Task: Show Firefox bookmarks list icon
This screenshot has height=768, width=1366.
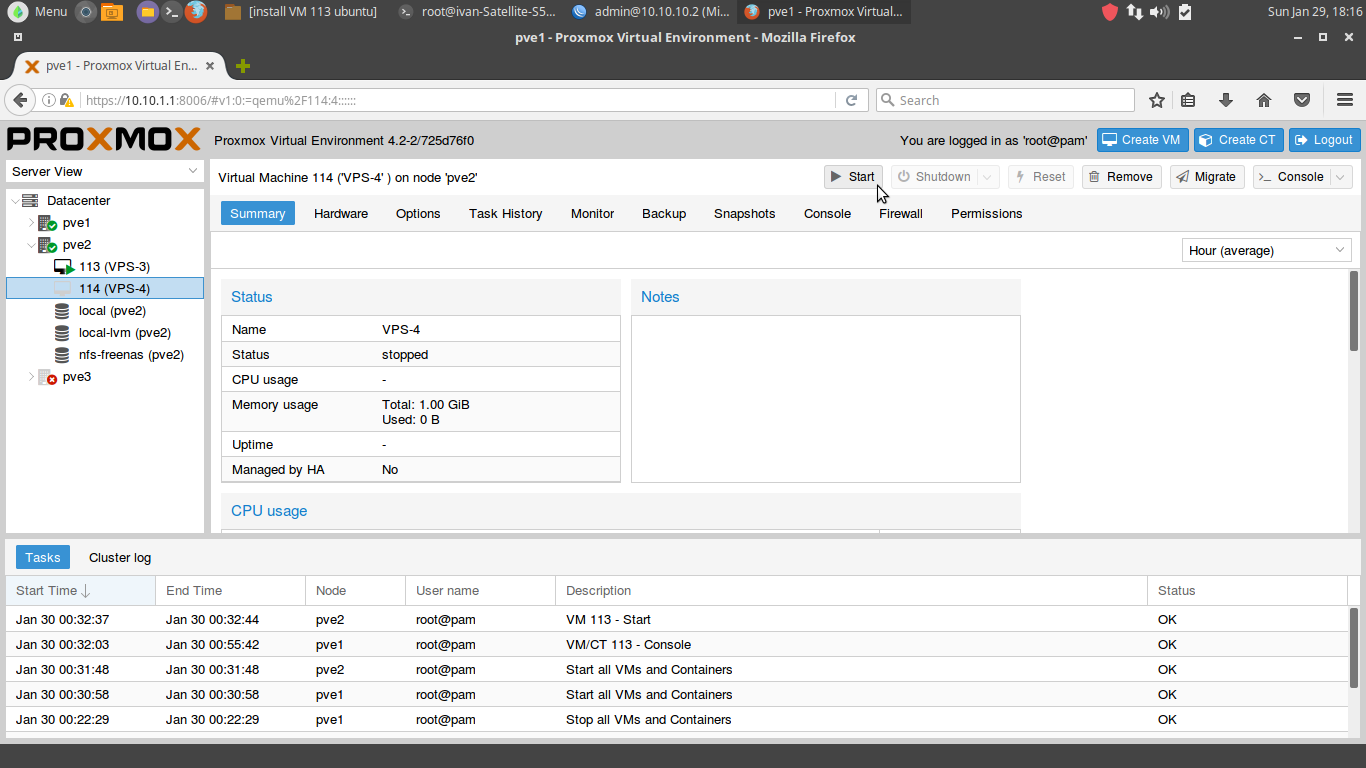Action: point(1188,100)
